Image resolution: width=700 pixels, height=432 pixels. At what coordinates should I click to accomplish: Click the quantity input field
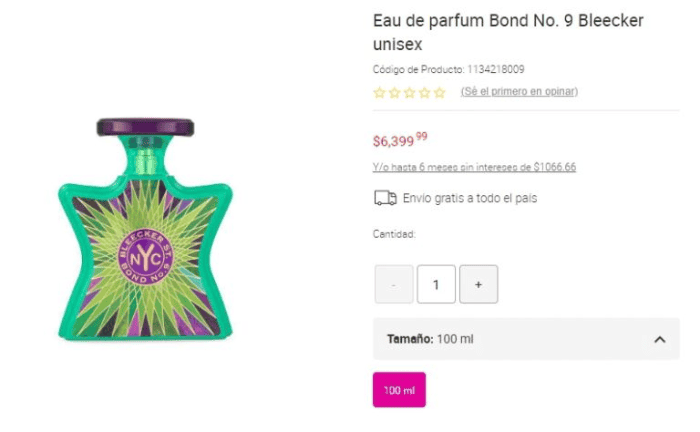pyautogui.click(x=436, y=285)
